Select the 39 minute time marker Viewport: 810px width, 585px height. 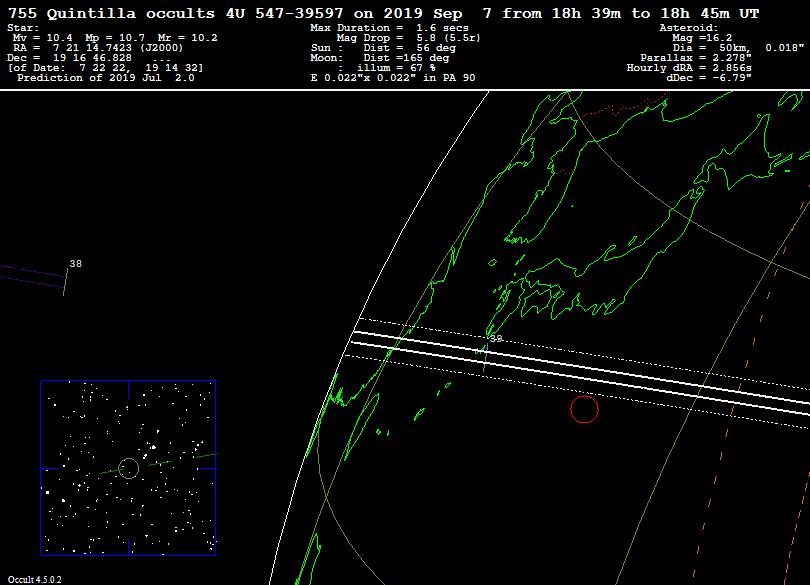(x=496, y=338)
